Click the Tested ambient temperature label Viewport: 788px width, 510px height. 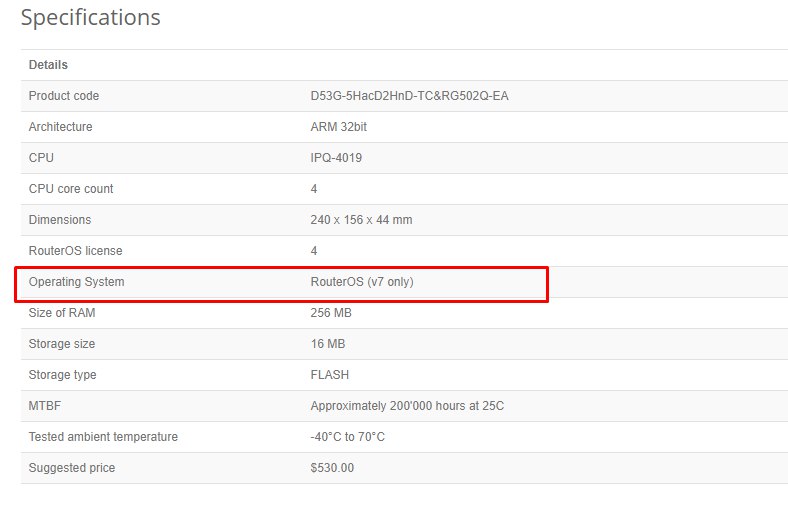(103, 437)
